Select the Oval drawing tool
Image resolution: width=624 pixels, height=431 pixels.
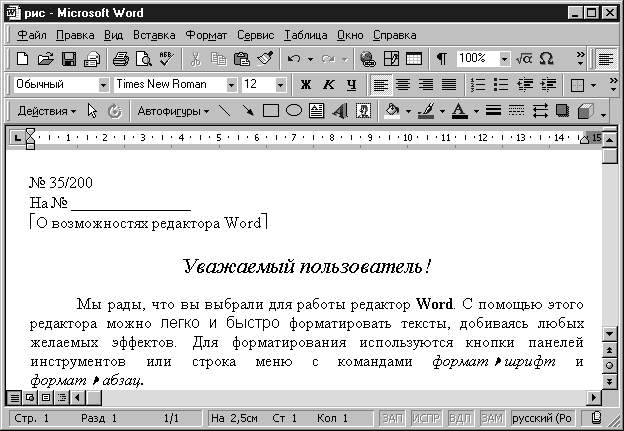click(293, 111)
